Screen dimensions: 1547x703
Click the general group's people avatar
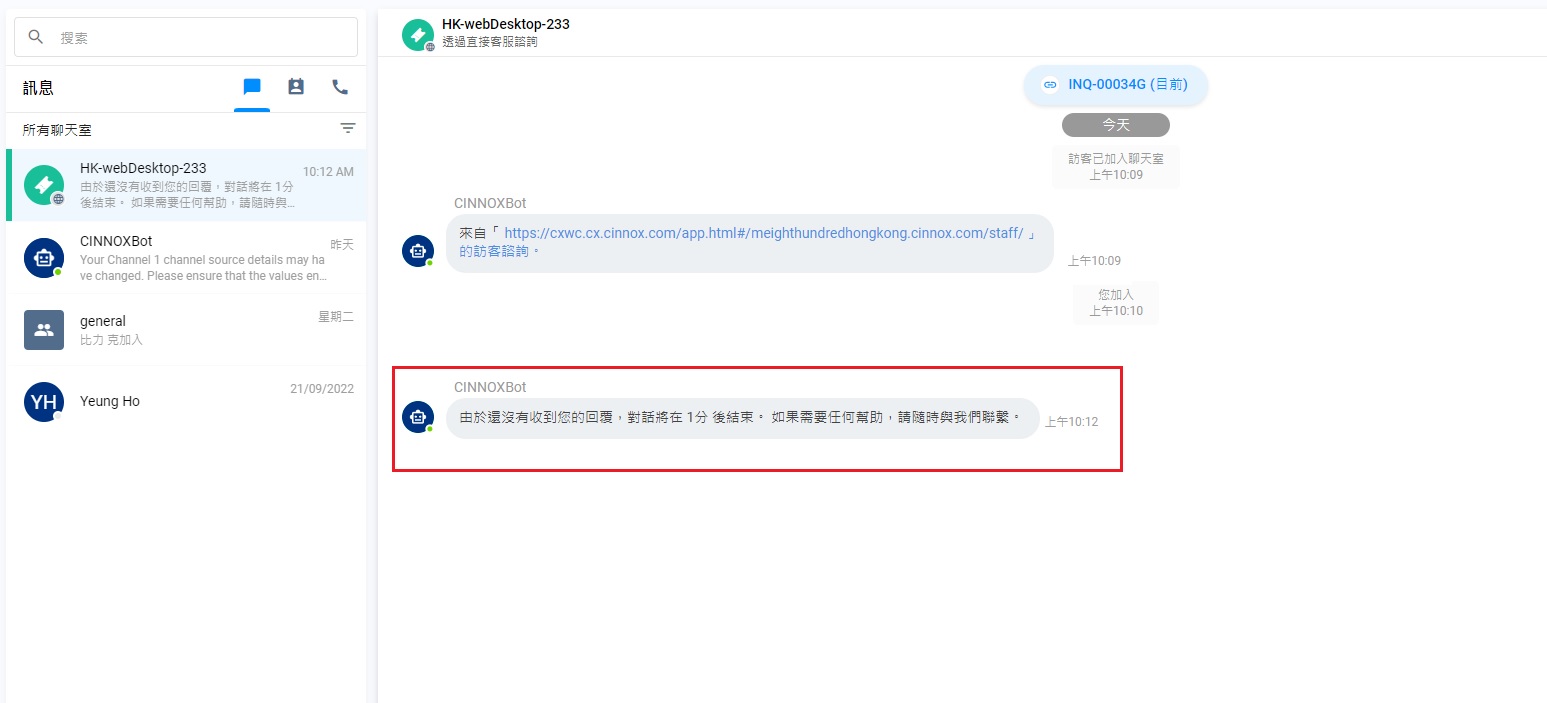coord(43,330)
